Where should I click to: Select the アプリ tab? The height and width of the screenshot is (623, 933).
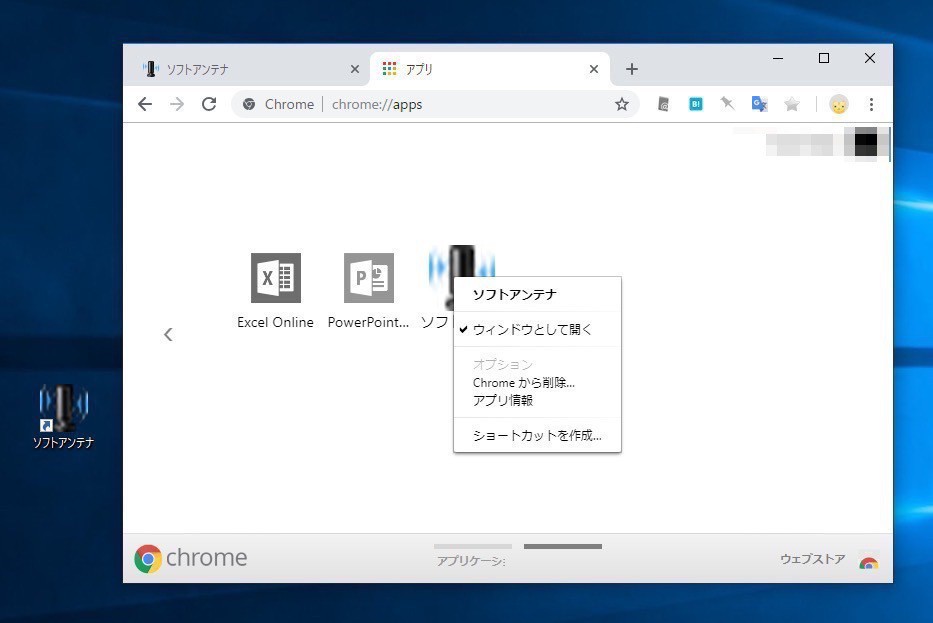(x=490, y=69)
